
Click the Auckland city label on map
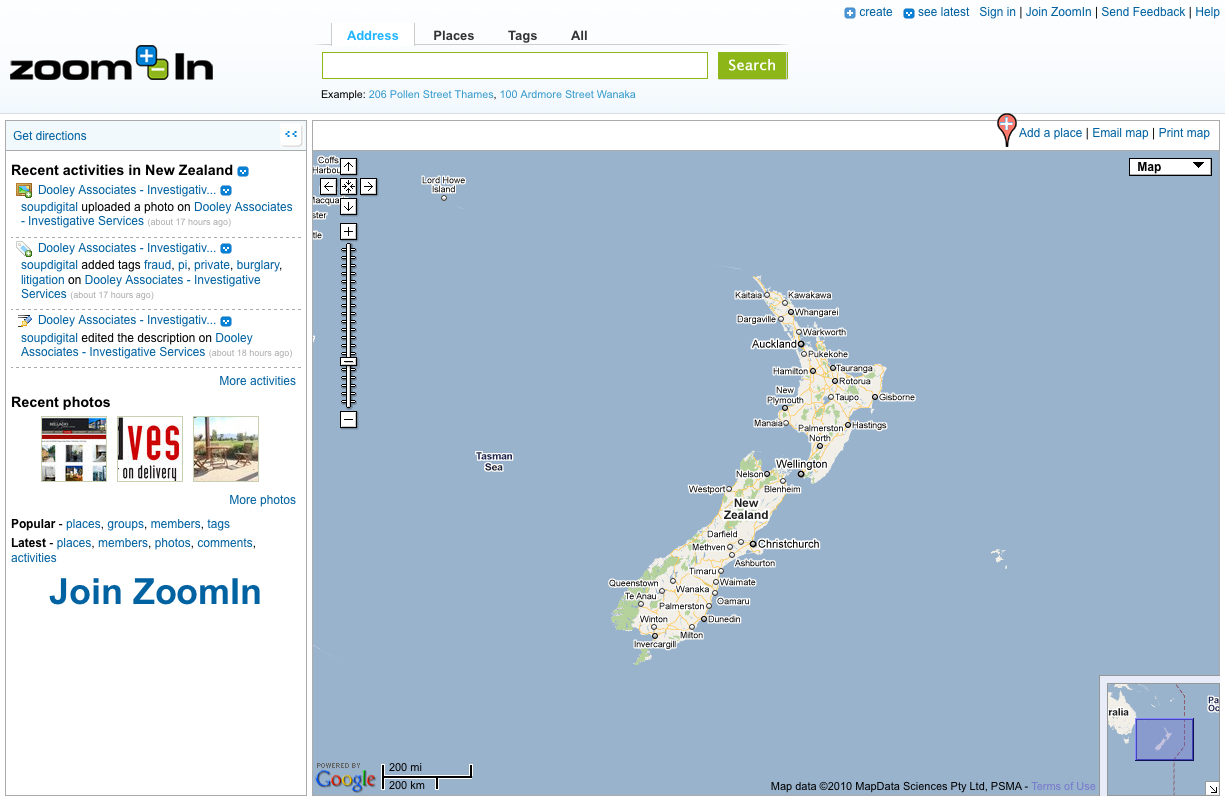click(x=775, y=344)
